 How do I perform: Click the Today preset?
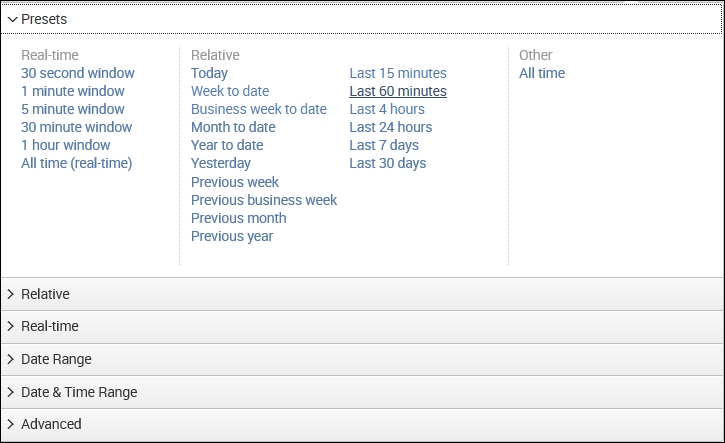209,73
